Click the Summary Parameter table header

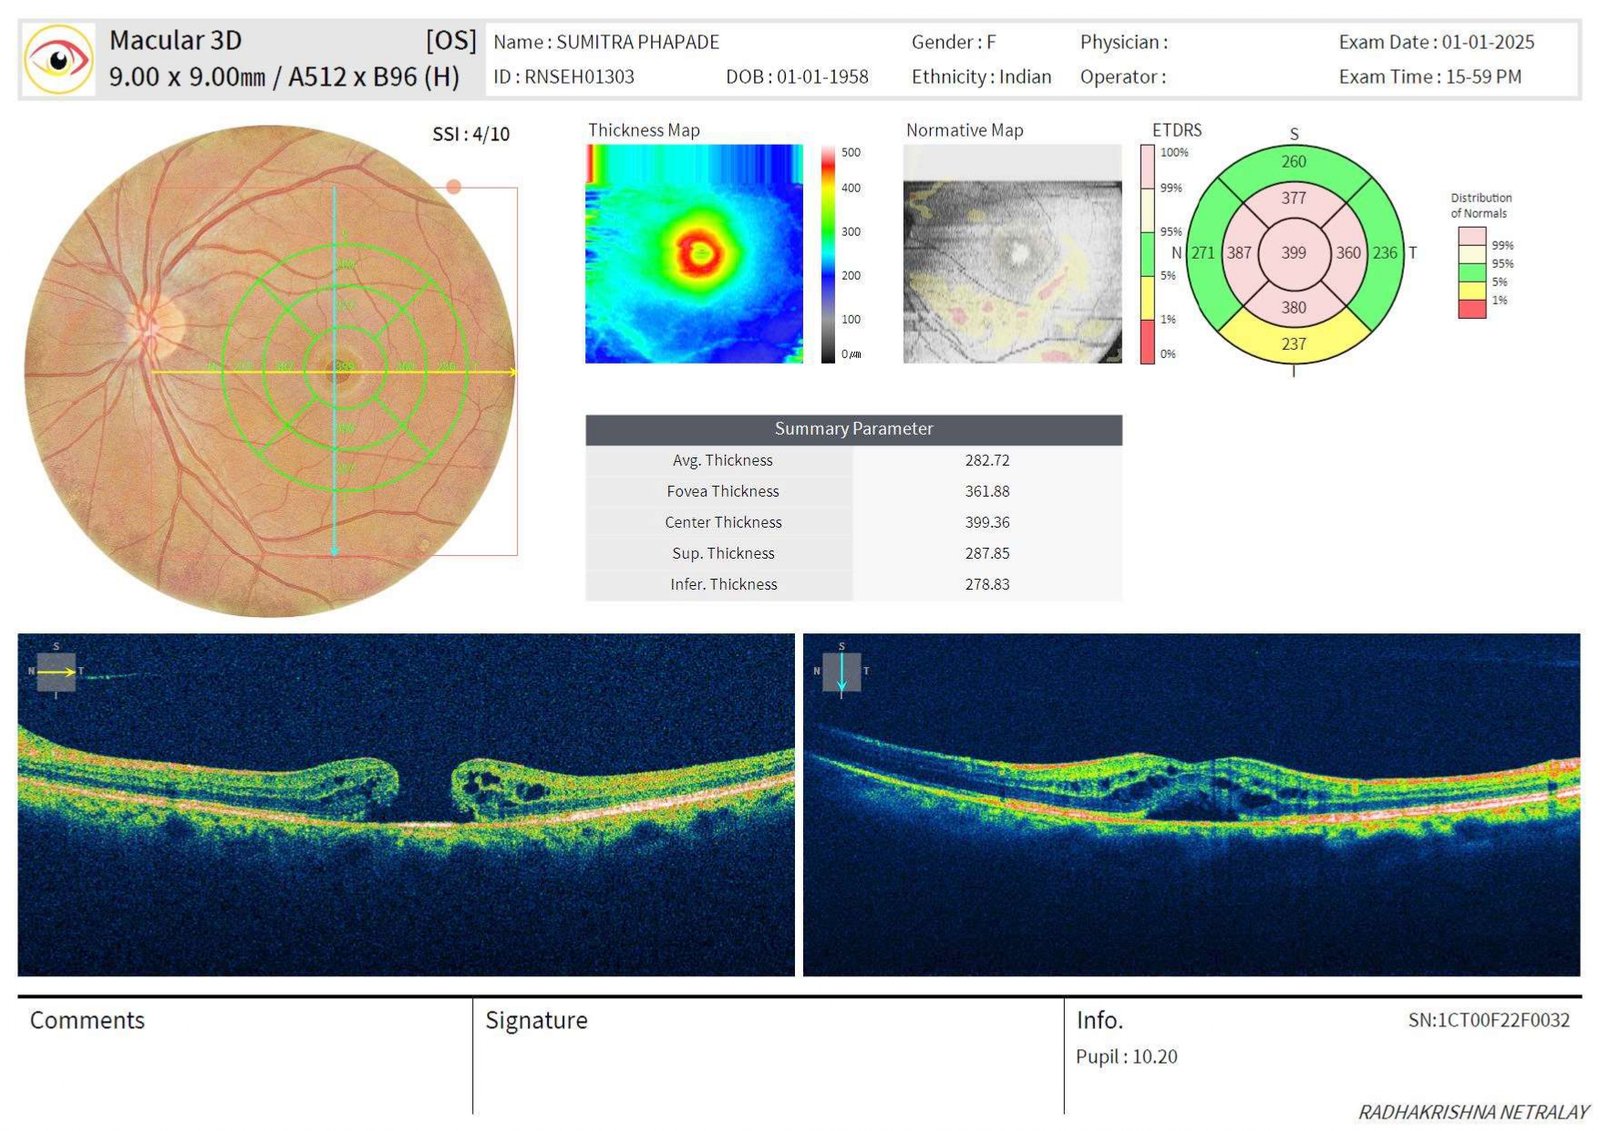pos(853,429)
